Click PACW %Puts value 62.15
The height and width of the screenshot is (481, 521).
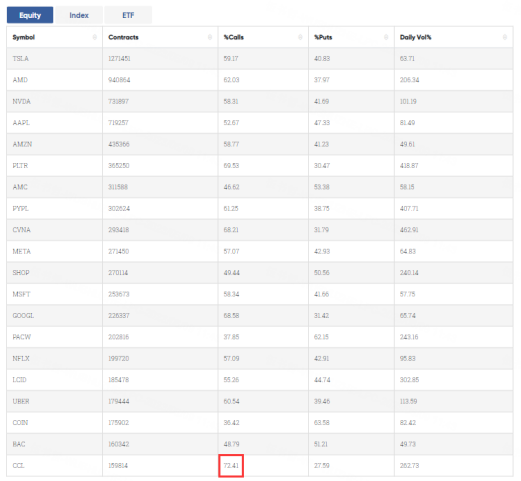click(x=321, y=337)
